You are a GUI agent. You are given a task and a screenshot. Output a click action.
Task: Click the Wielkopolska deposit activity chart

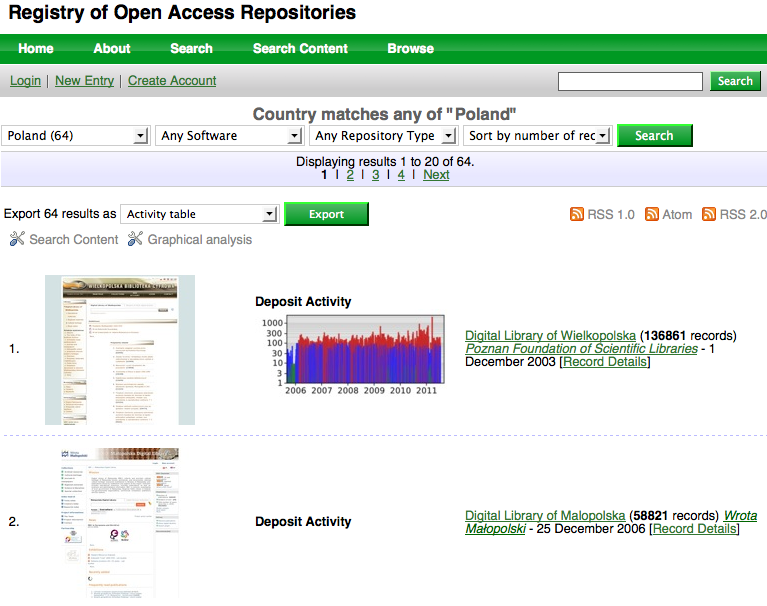tap(353, 355)
